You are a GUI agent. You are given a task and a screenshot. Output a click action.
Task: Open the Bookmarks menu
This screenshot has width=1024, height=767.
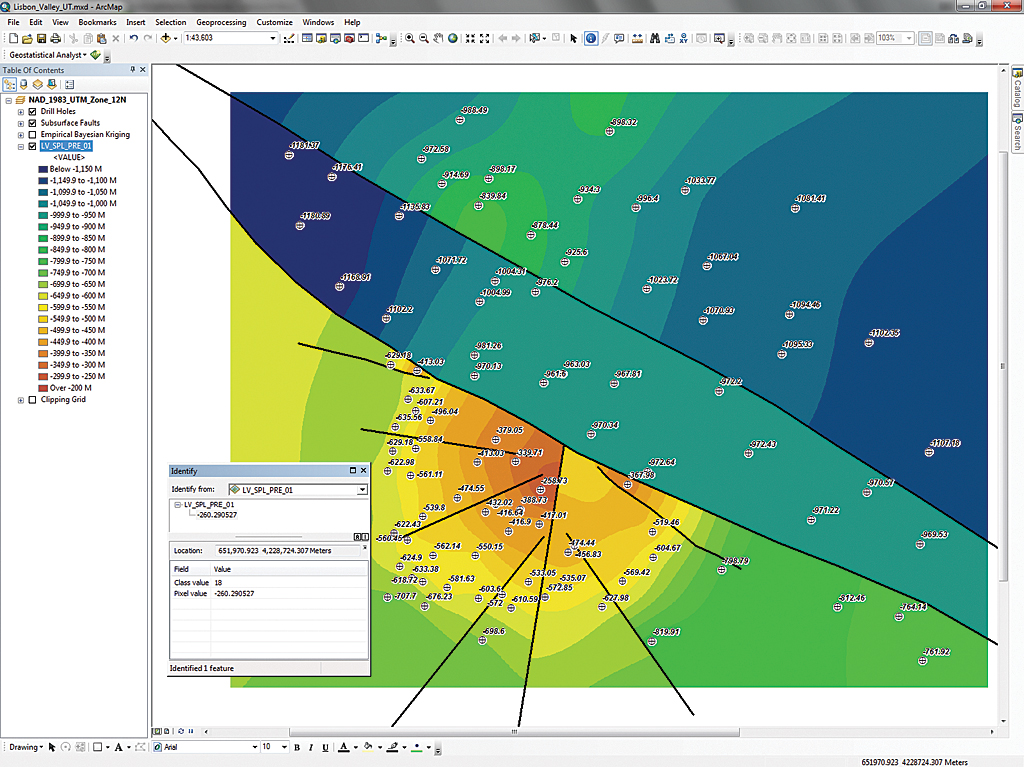point(97,22)
